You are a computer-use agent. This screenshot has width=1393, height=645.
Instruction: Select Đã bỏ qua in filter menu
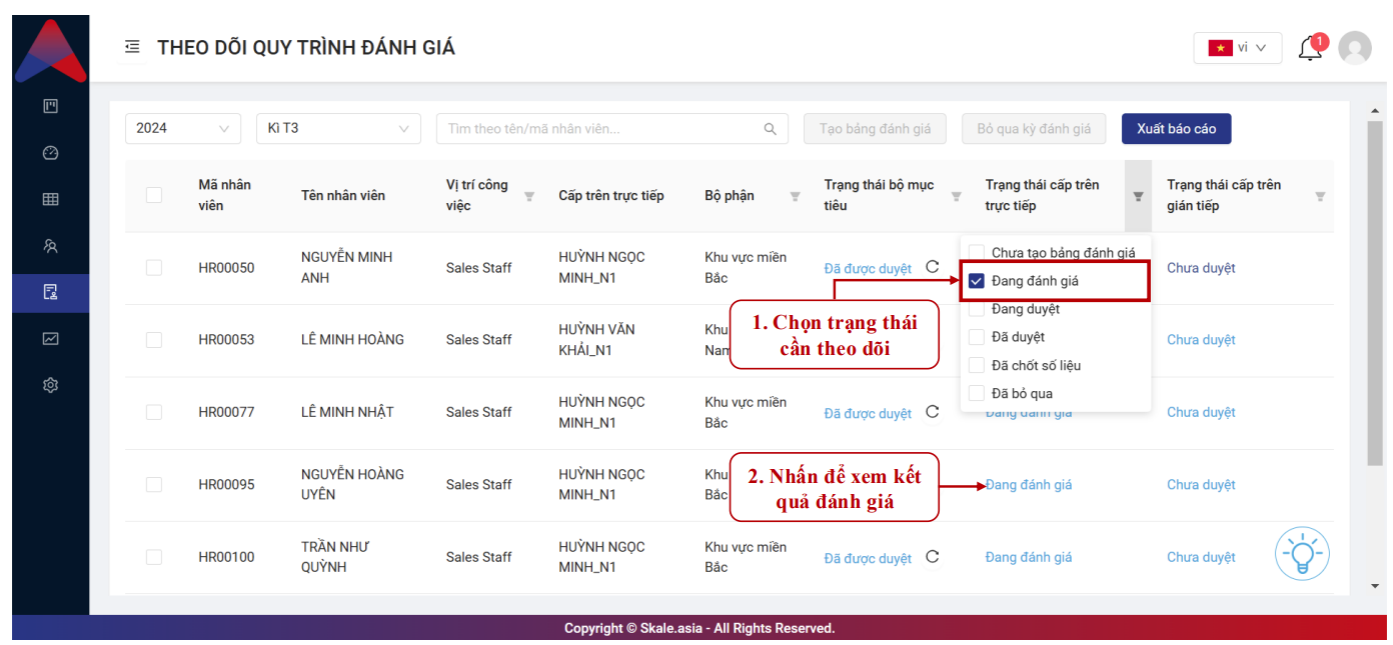(977, 393)
